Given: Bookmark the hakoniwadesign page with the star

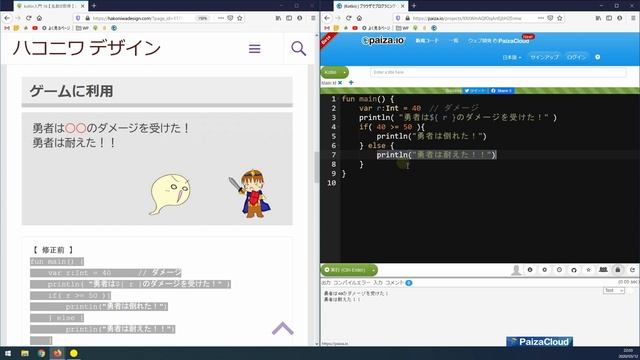Looking at the screenshot, I should [x=240, y=18].
